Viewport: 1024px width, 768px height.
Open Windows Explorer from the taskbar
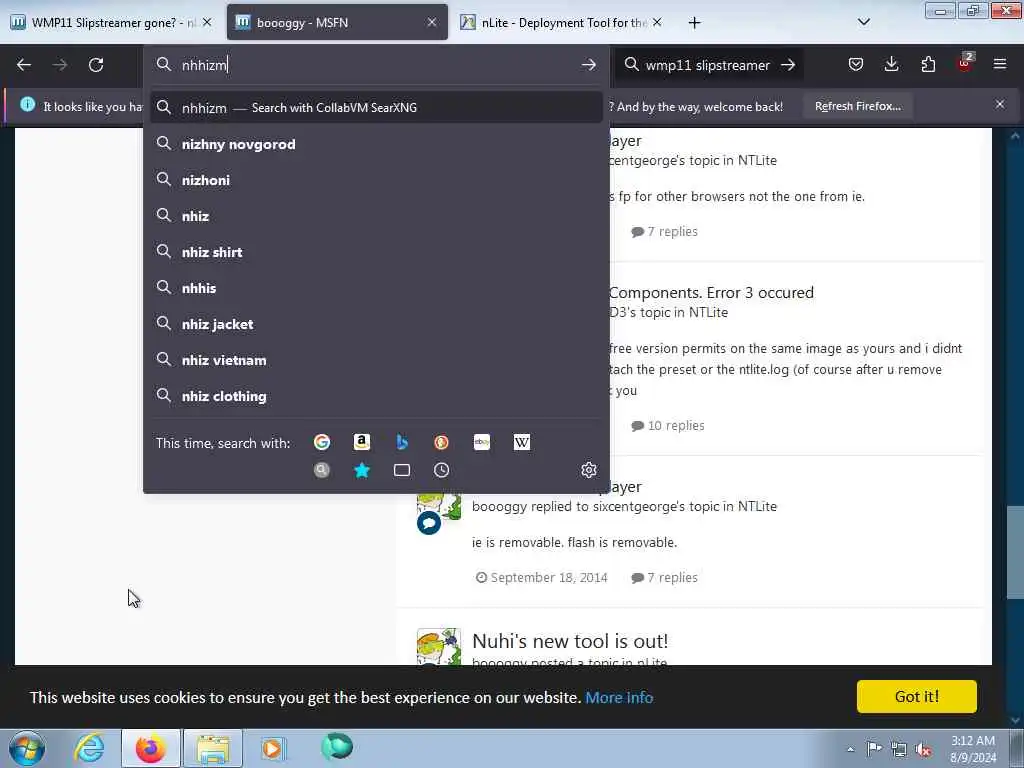(x=213, y=748)
